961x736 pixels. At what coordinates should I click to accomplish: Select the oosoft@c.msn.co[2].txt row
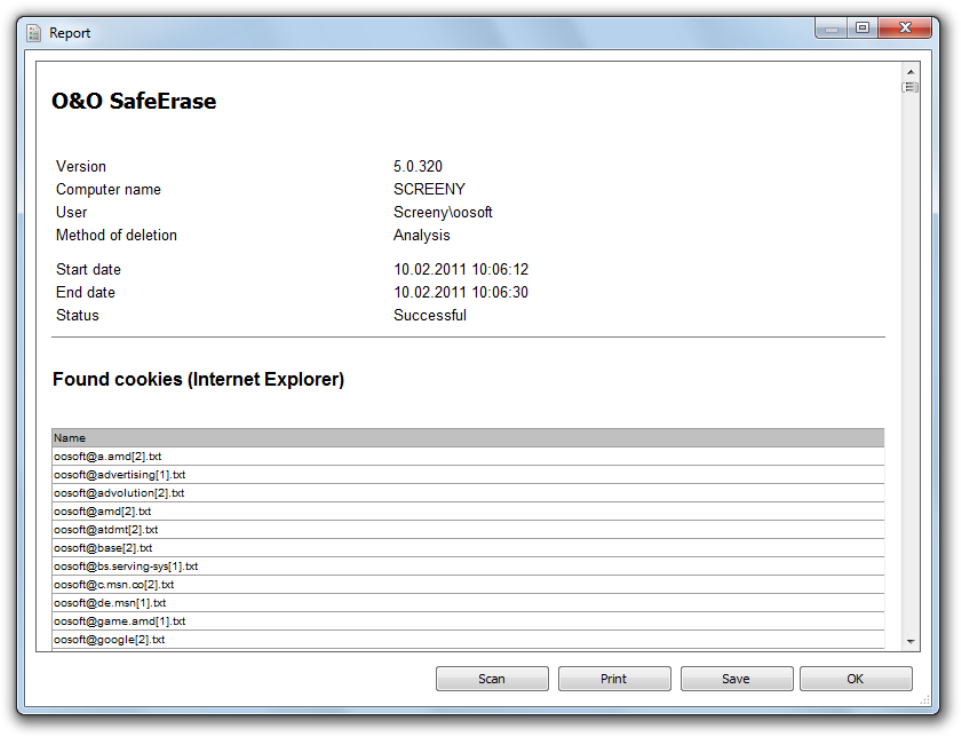(468, 585)
